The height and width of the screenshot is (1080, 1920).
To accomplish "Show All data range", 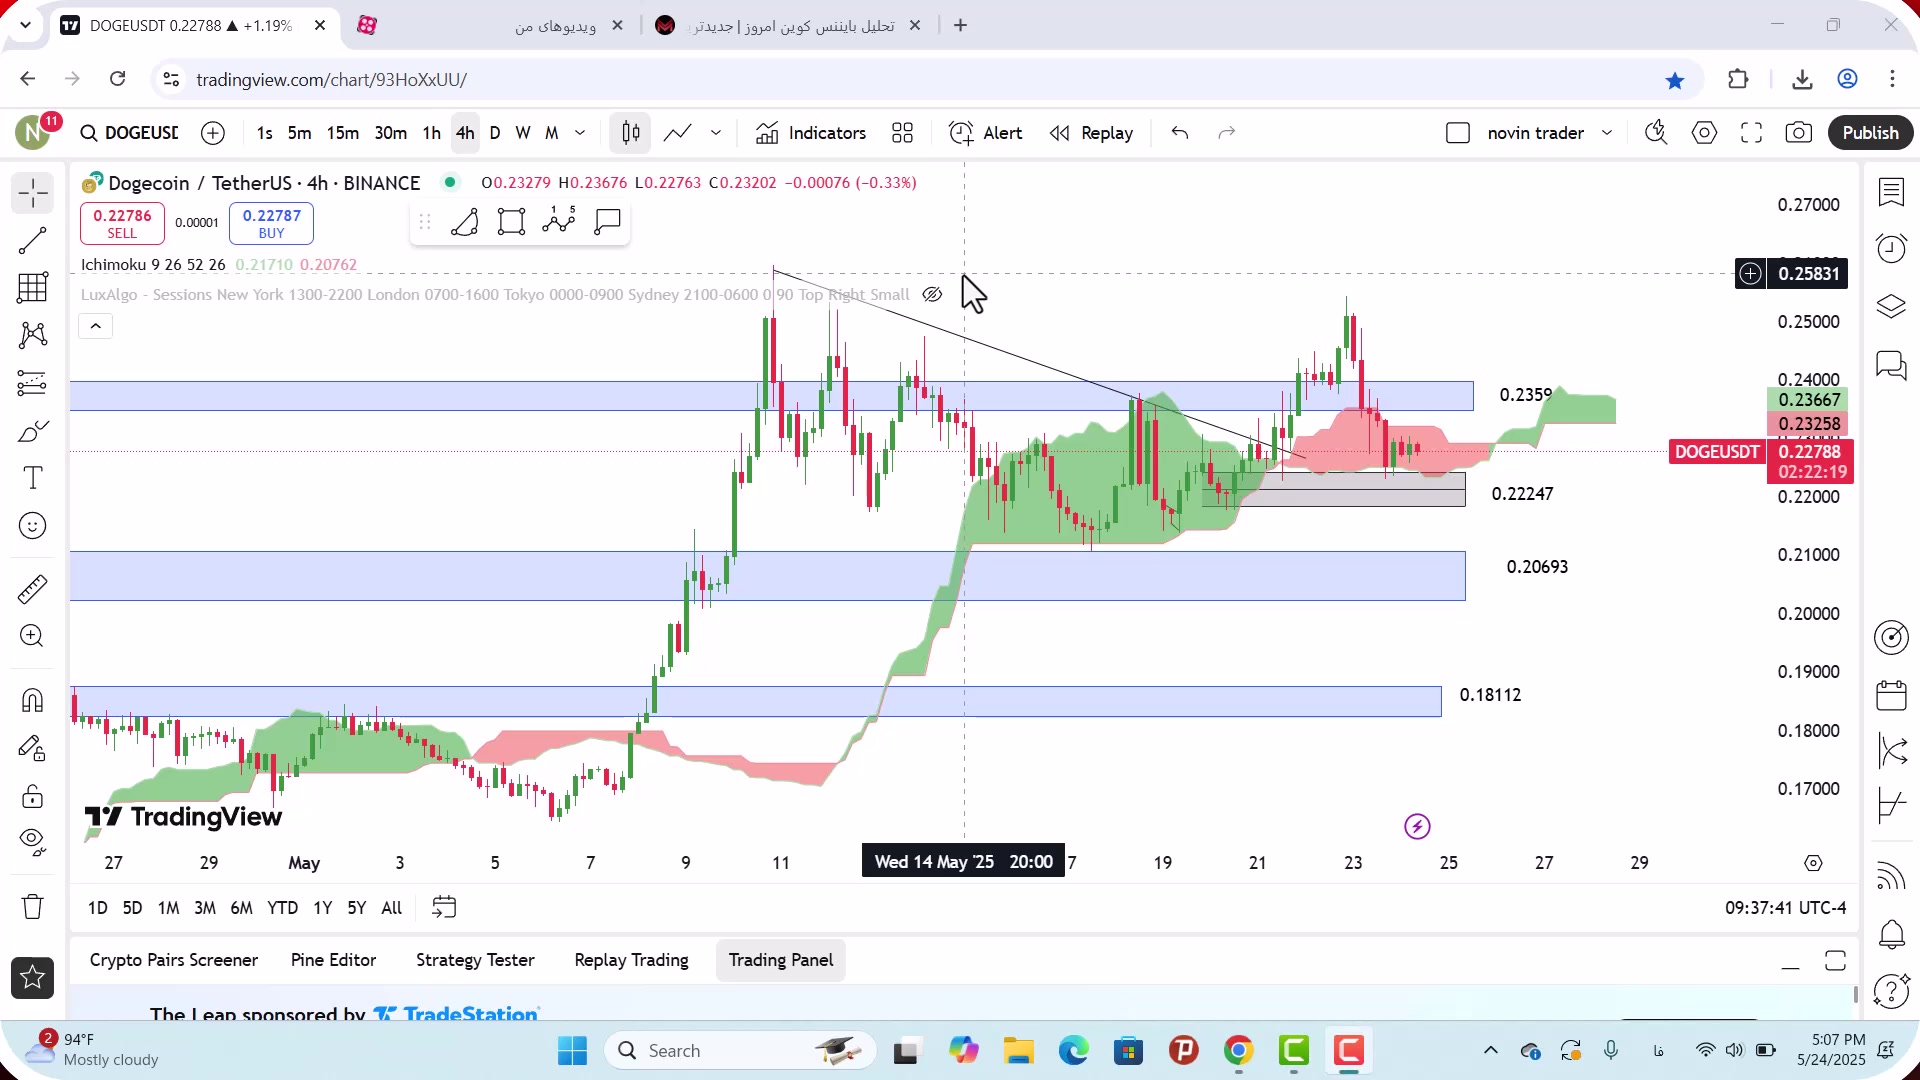I will [392, 908].
